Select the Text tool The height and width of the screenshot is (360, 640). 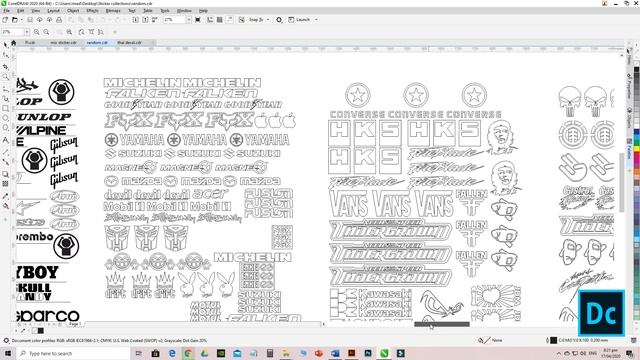coord(6,140)
